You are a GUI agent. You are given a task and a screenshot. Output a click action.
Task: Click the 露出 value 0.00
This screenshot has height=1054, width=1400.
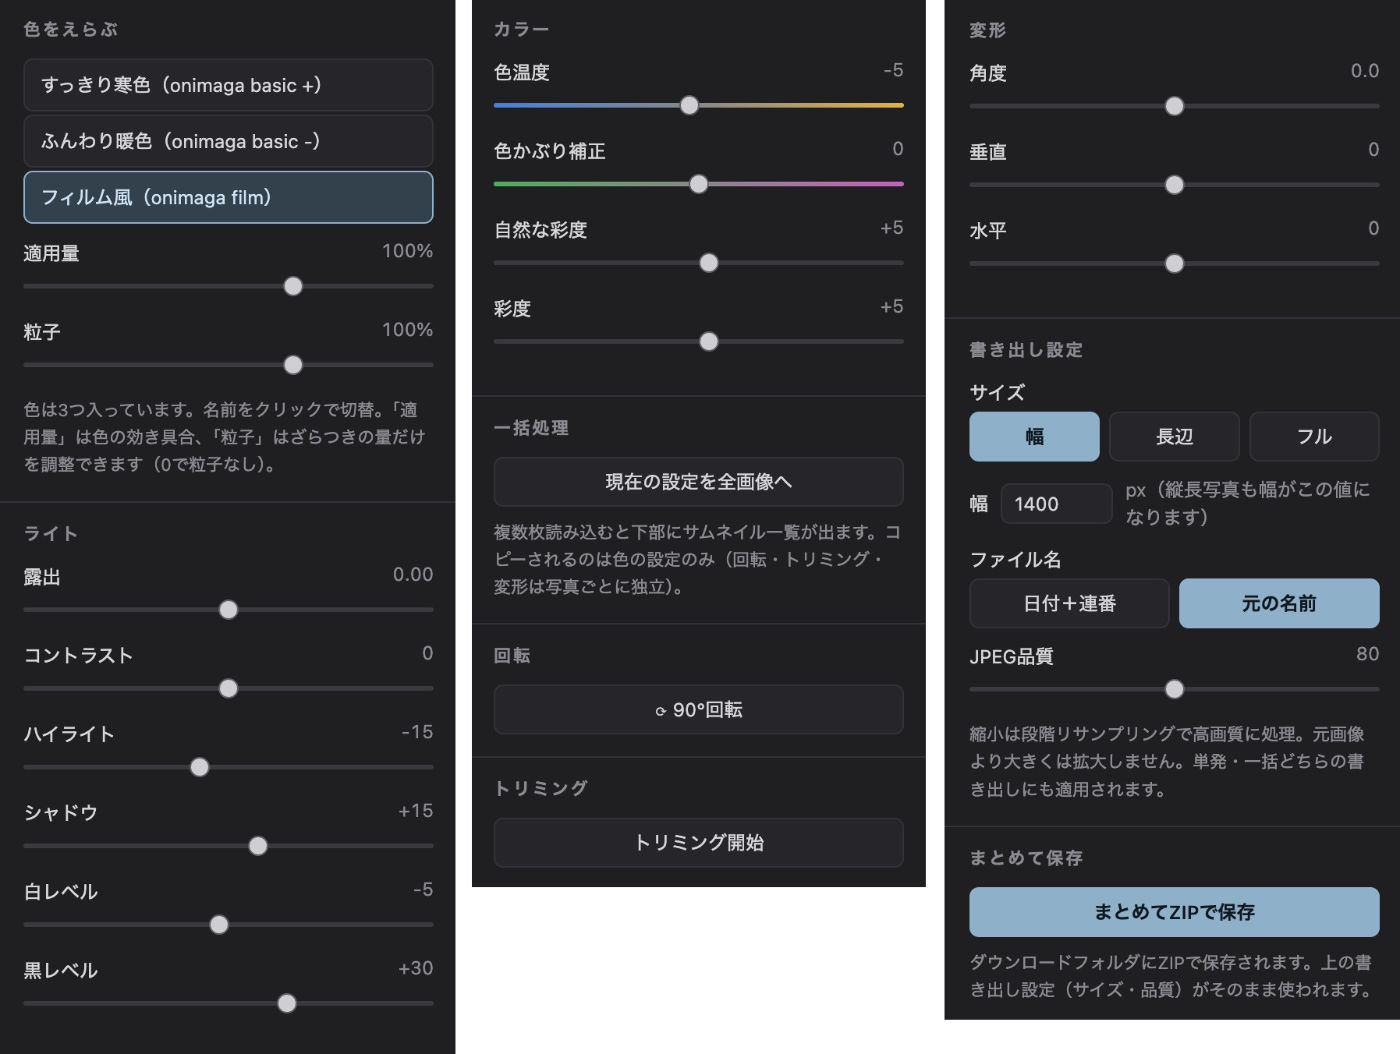click(x=412, y=575)
